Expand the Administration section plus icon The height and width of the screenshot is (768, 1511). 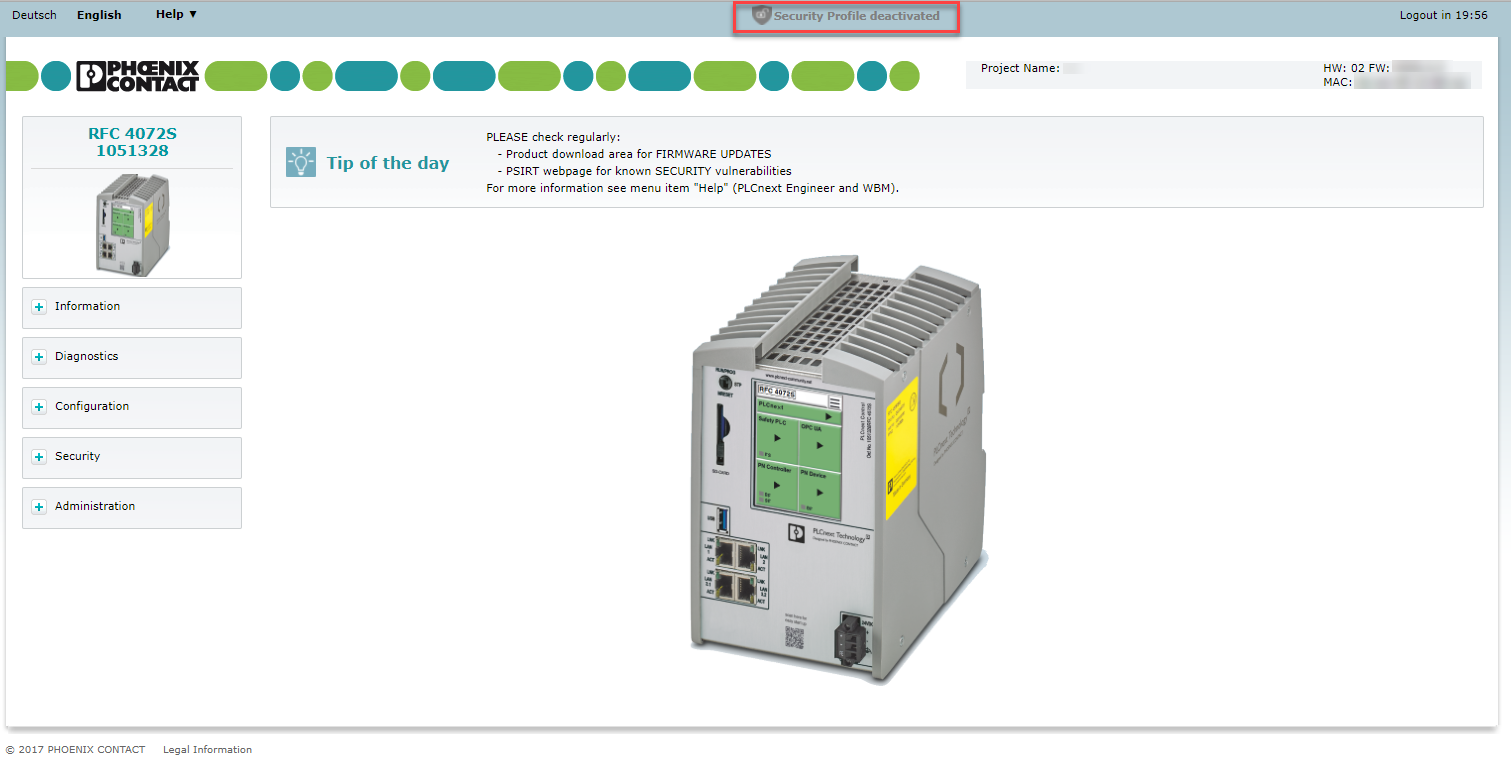[39, 507]
